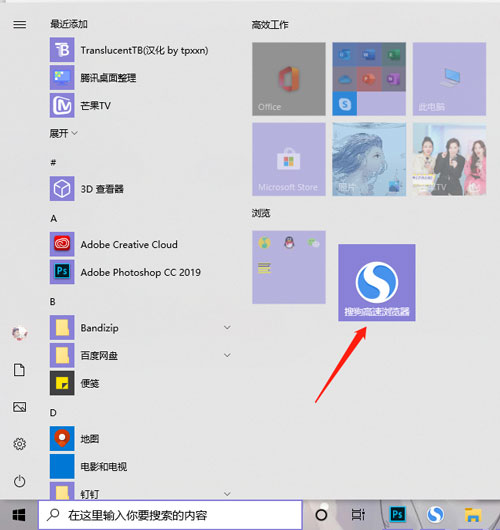Open Task View on taskbar
This screenshot has height=530, width=500.
(x=358, y=515)
